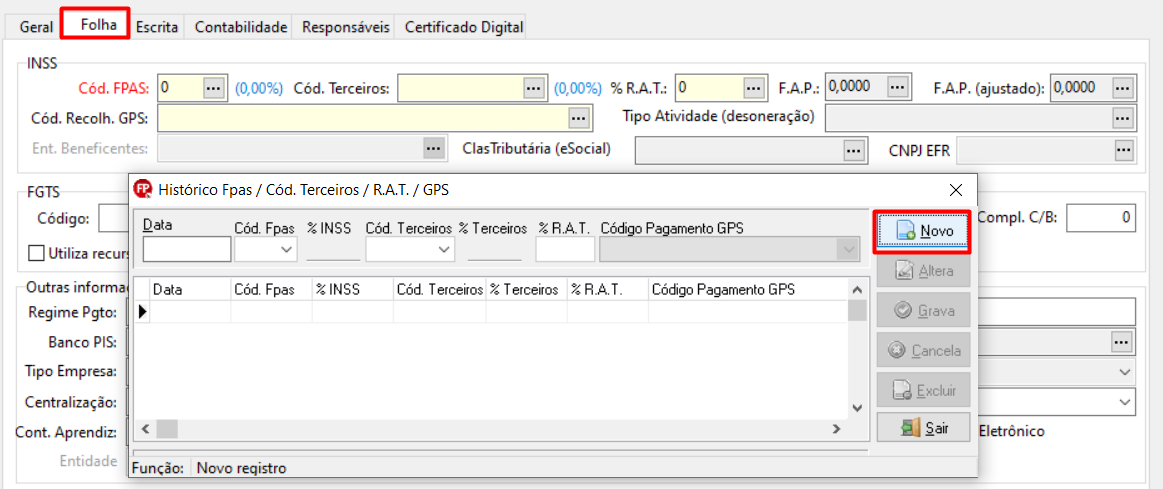The width and height of the screenshot is (1163, 489).
Task: Click the Data column header in grid
Action: pos(191,290)
